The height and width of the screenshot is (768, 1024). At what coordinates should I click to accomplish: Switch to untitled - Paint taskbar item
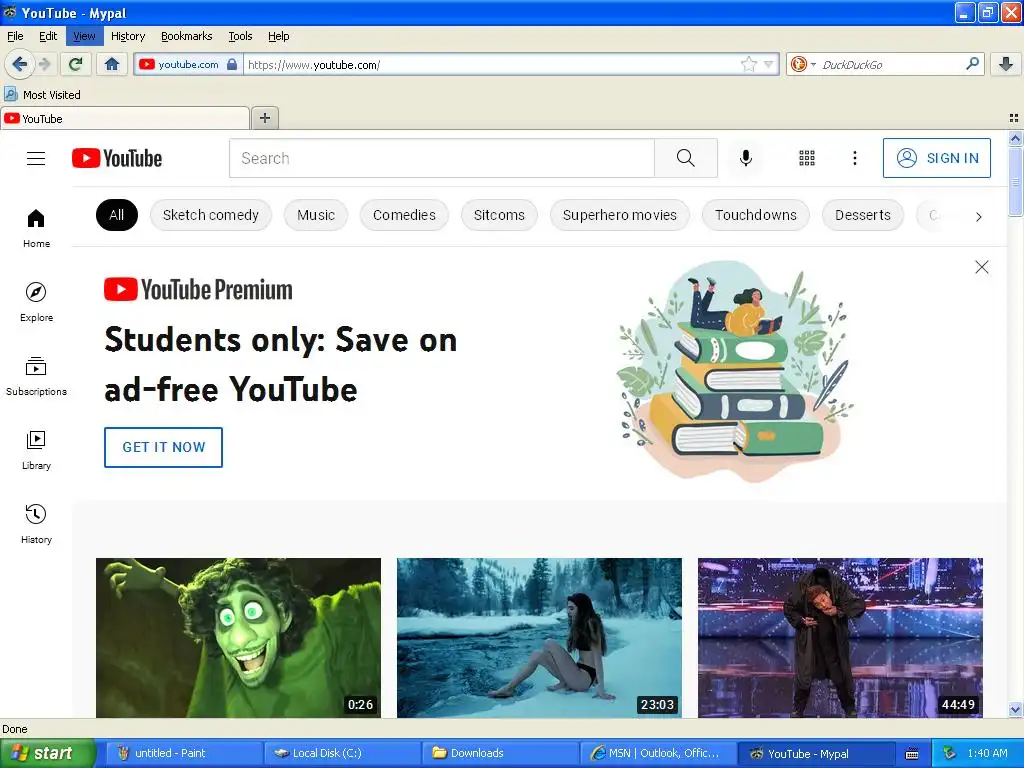pyautogui.click(x=184, y=753)
